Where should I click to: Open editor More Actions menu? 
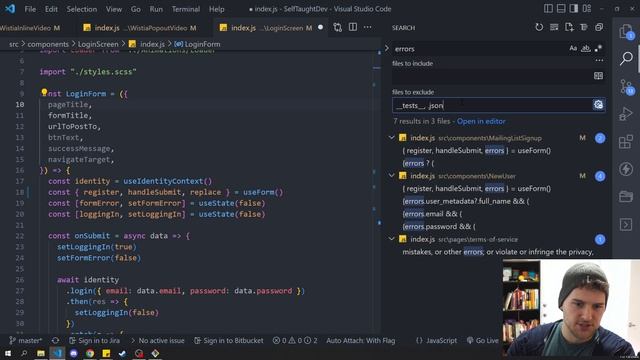(367, 27)
